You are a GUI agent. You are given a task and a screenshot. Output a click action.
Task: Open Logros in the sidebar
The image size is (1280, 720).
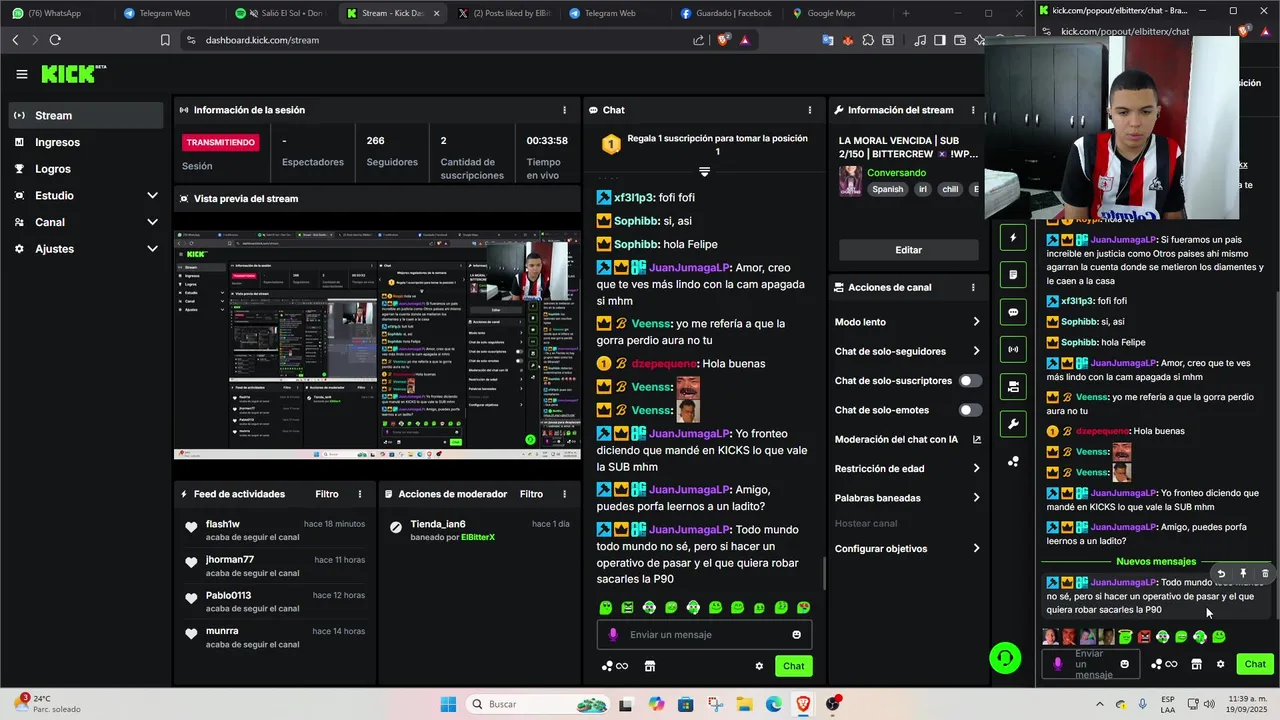pyautogui.click(x=87, y=169)
